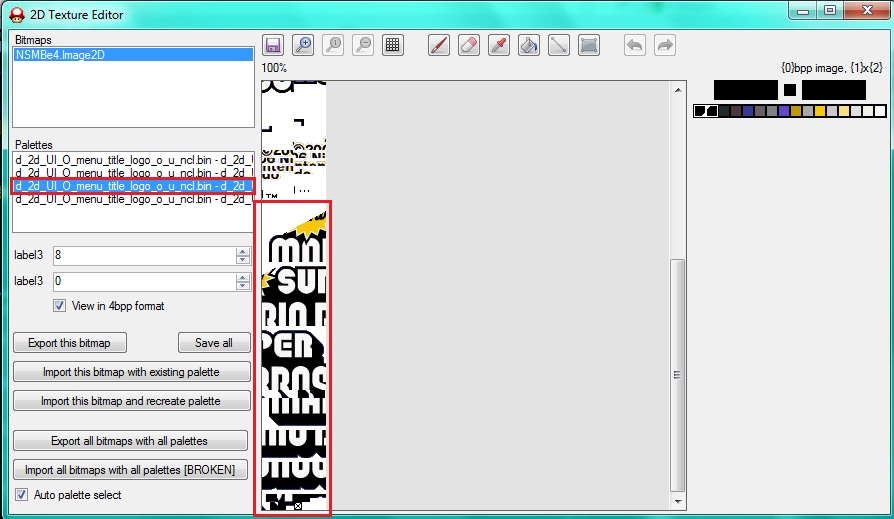This screenshot has width=894, height=519.
Task: Toggle the Auto palette select checkbox
Action: click(x=21, y=494)
